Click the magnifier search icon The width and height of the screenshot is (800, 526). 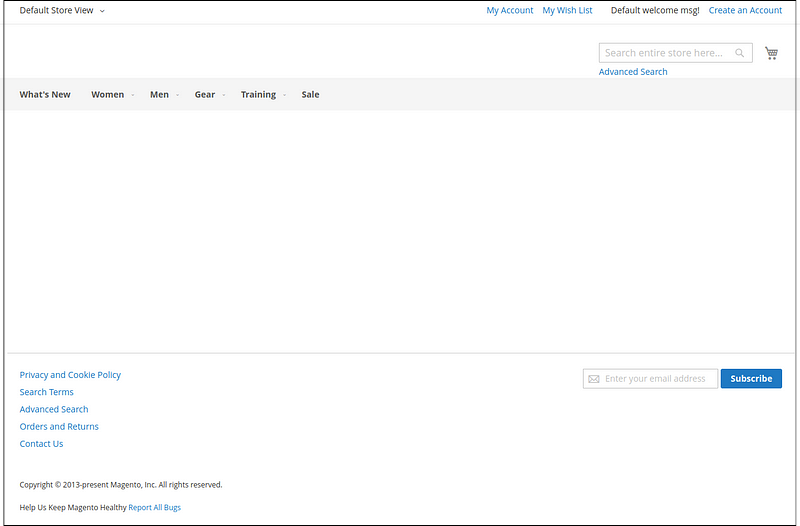tap(740, 53)
